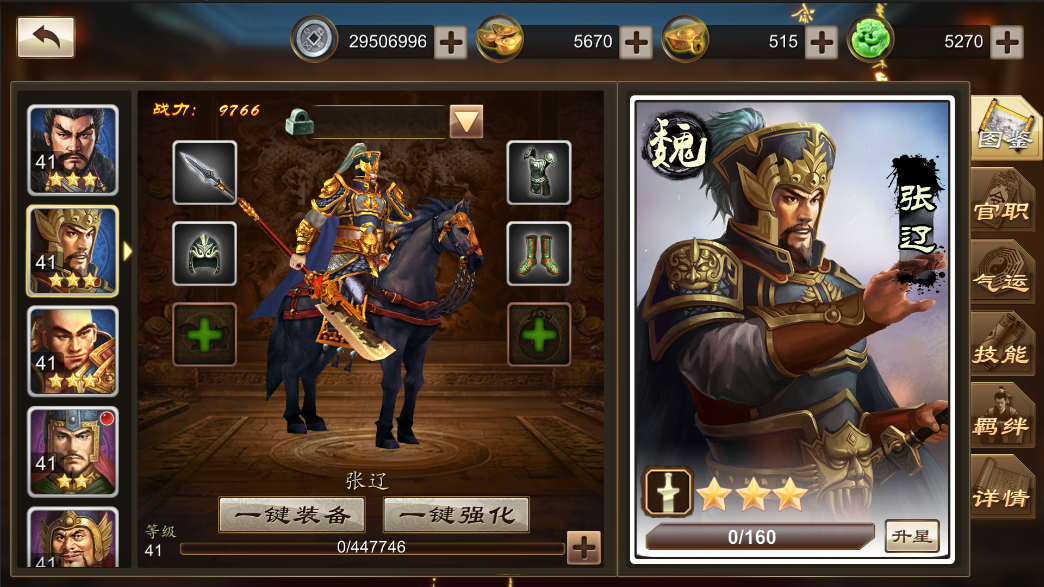Open the 图鉴 tab

[1004, 129]
